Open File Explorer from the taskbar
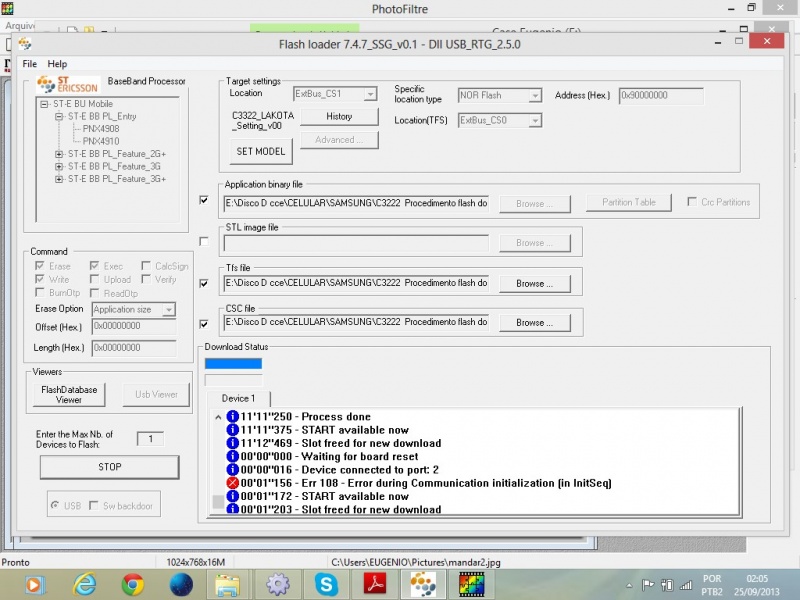 click(x=228, y=585)
